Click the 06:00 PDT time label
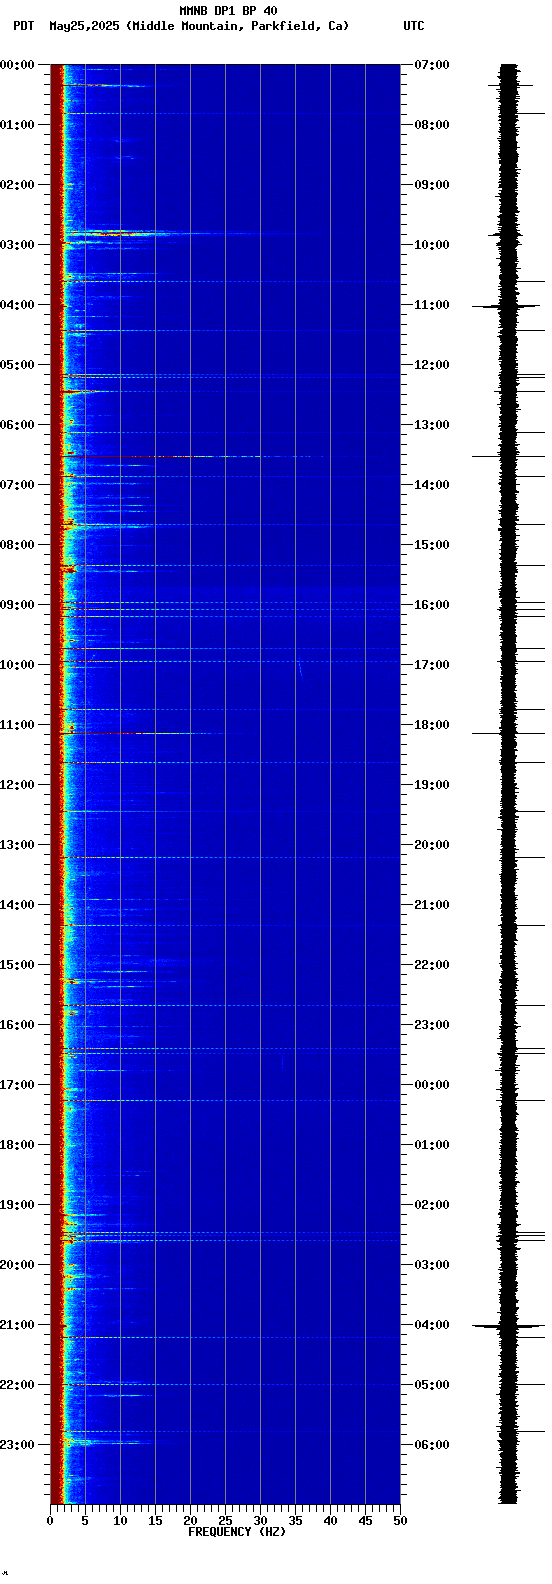Viewport: 552px width, 1584px height. point(18,425)
